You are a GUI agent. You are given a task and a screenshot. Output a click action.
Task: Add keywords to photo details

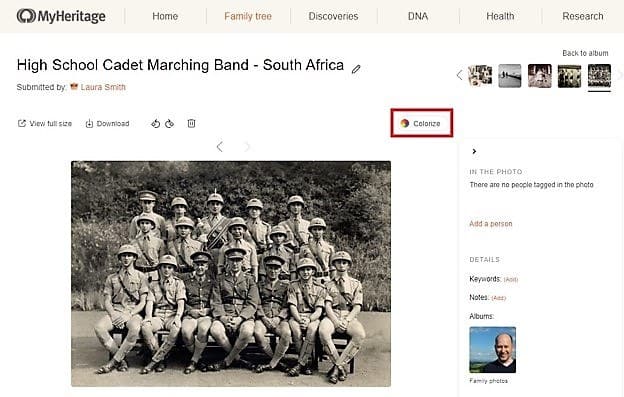[x=511, y=280]
